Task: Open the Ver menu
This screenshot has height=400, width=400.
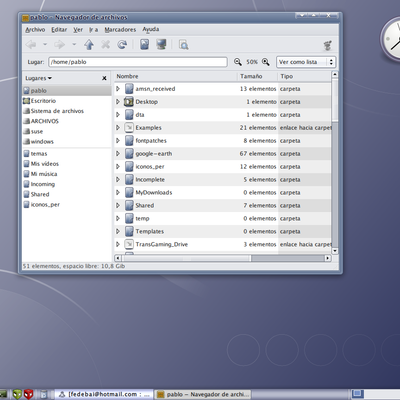Action: point(78,30)
